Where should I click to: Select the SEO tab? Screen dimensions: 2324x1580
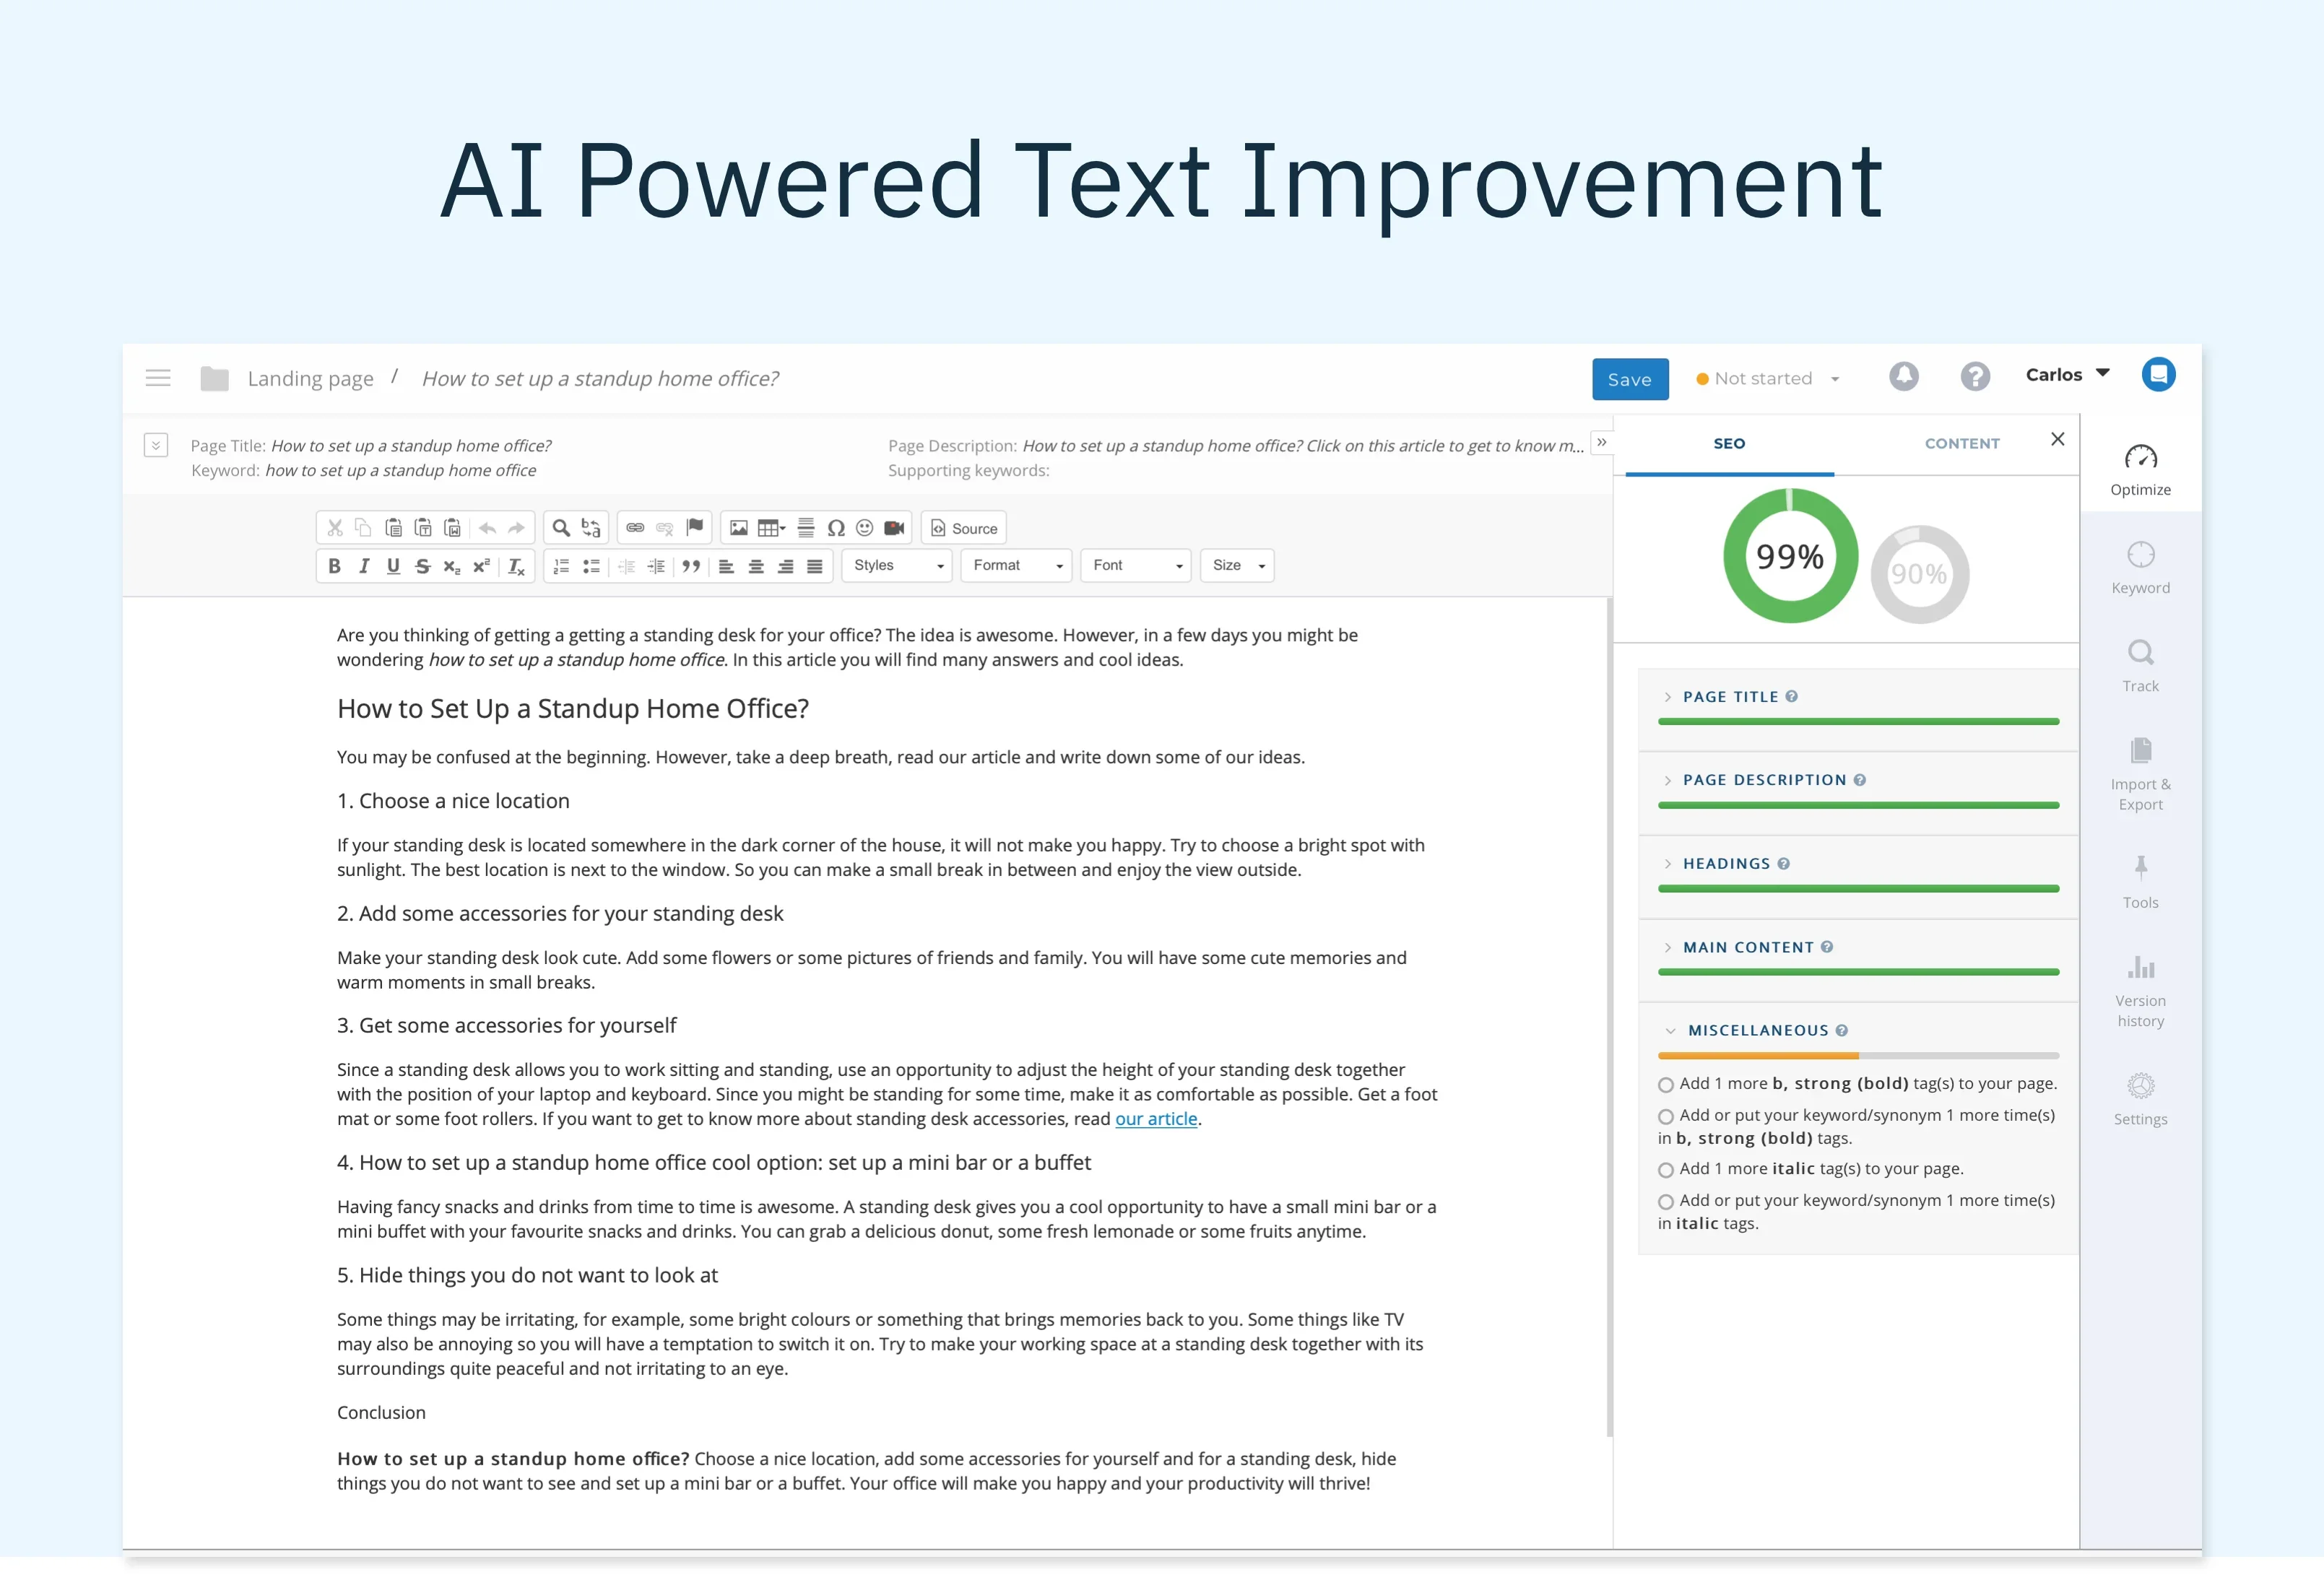(x=1729, y=444)
